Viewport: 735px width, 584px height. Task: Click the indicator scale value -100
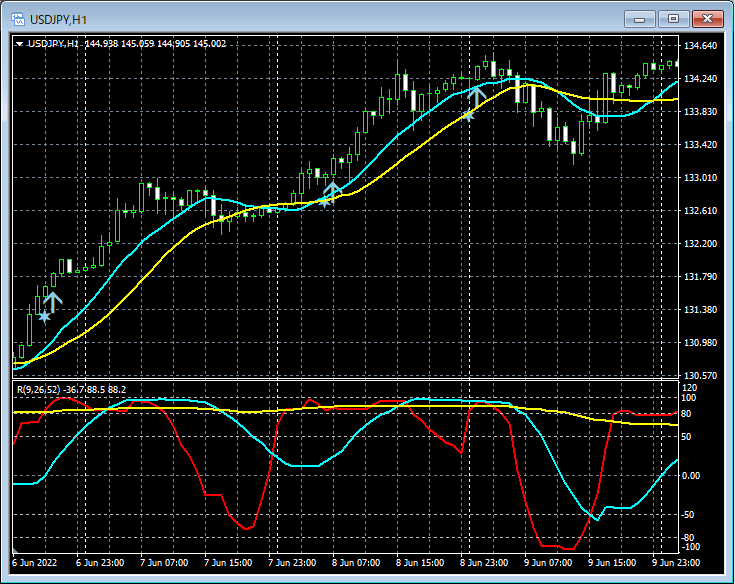pyautogui.click(x=690, y=547)
